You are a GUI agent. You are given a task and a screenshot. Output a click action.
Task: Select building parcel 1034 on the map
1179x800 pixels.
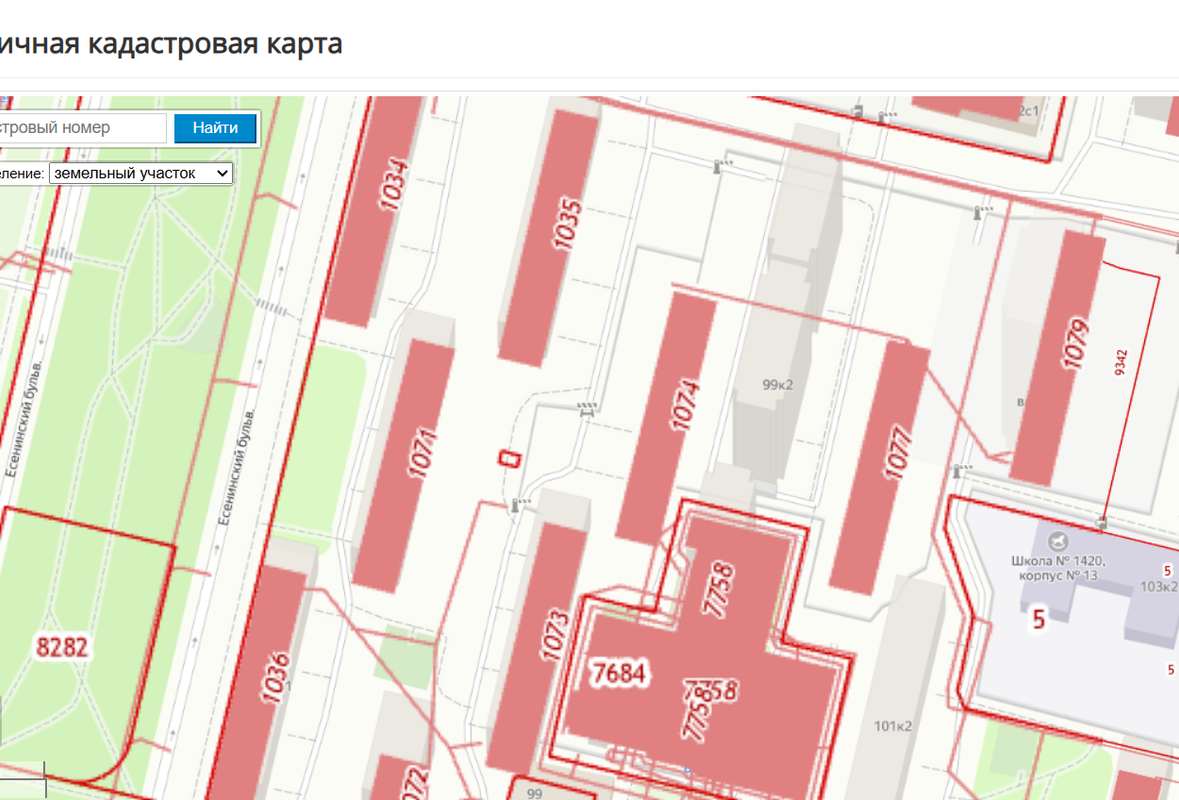click(x=374, y=209)
